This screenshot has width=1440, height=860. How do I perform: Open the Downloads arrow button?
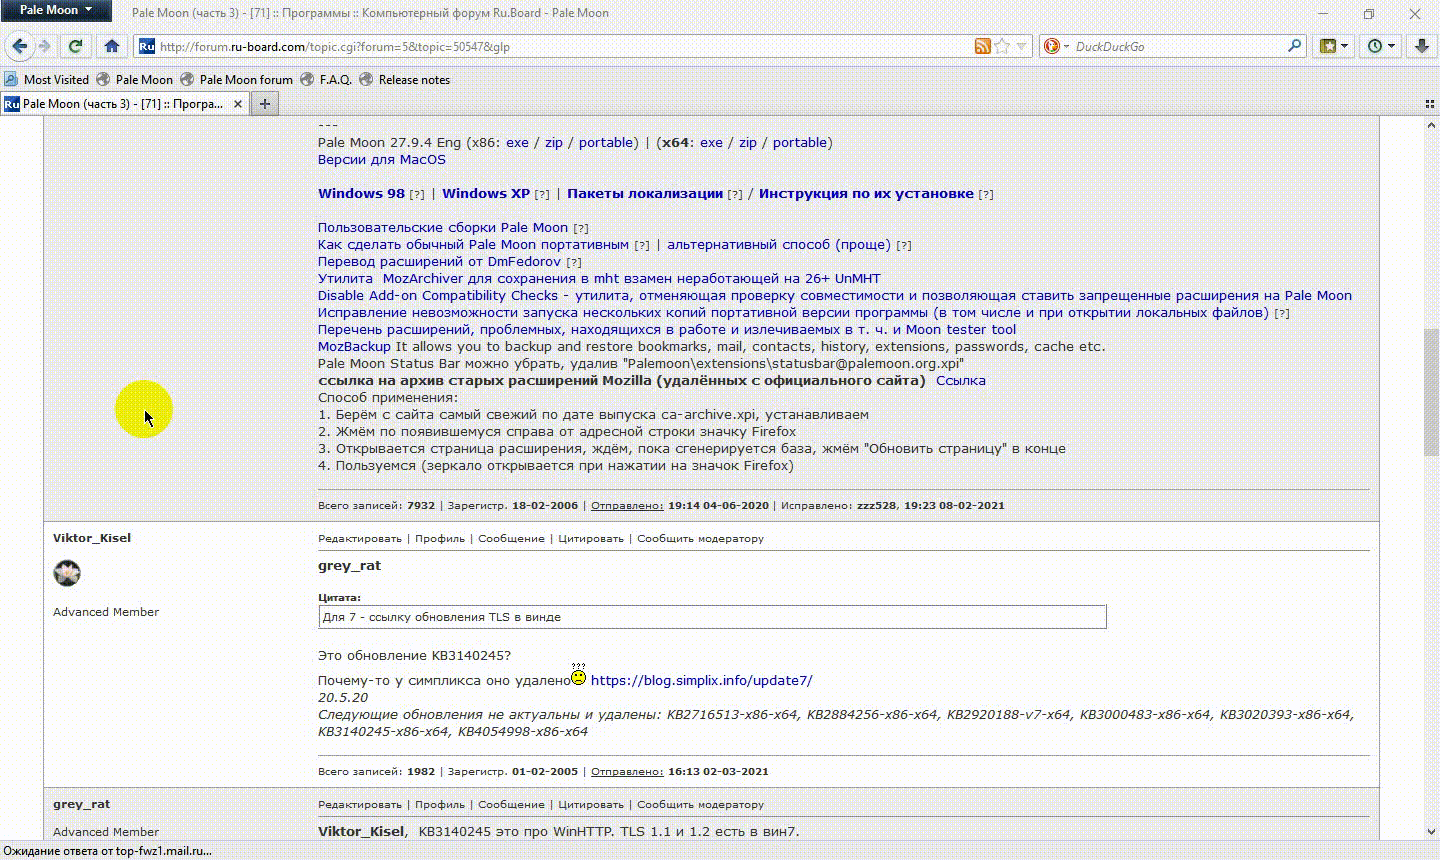(x=1421, y=46)
